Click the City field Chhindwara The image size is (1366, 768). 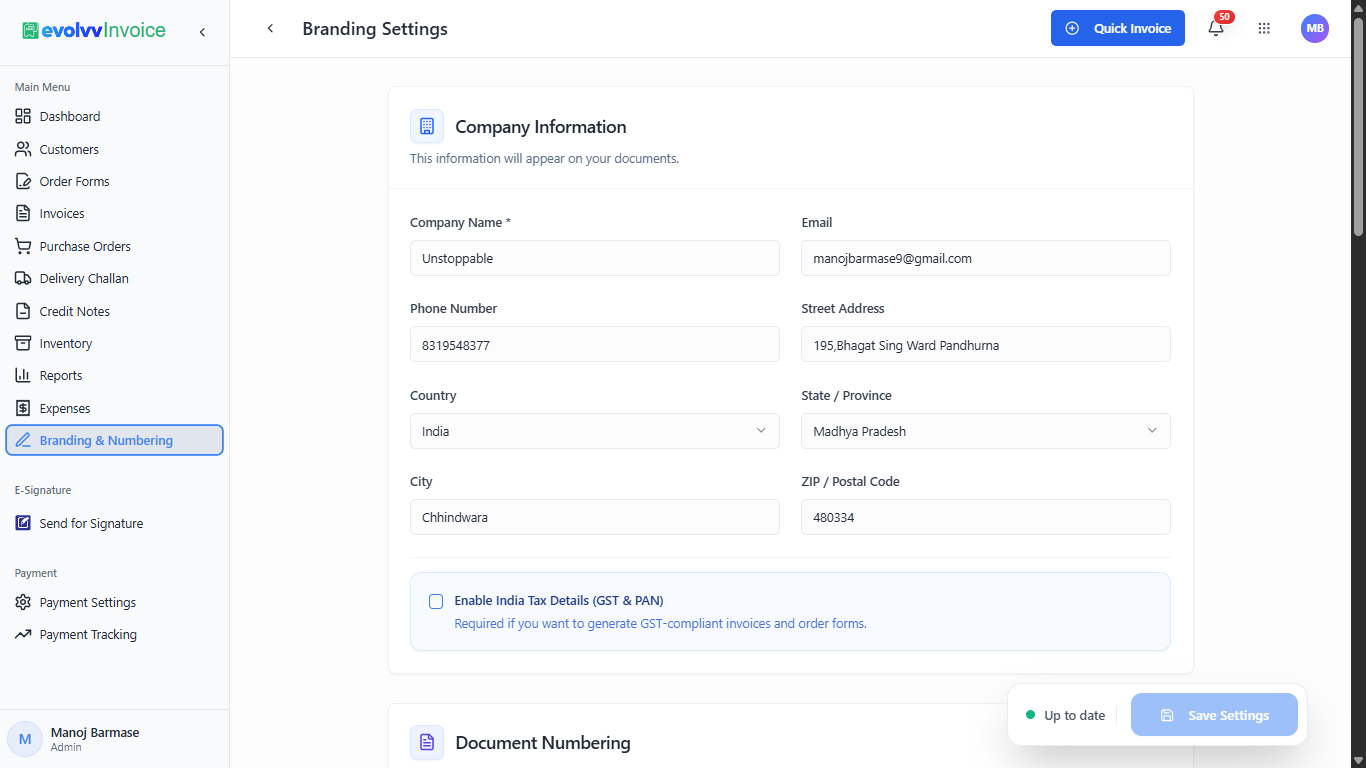click(x=594, y=517)
